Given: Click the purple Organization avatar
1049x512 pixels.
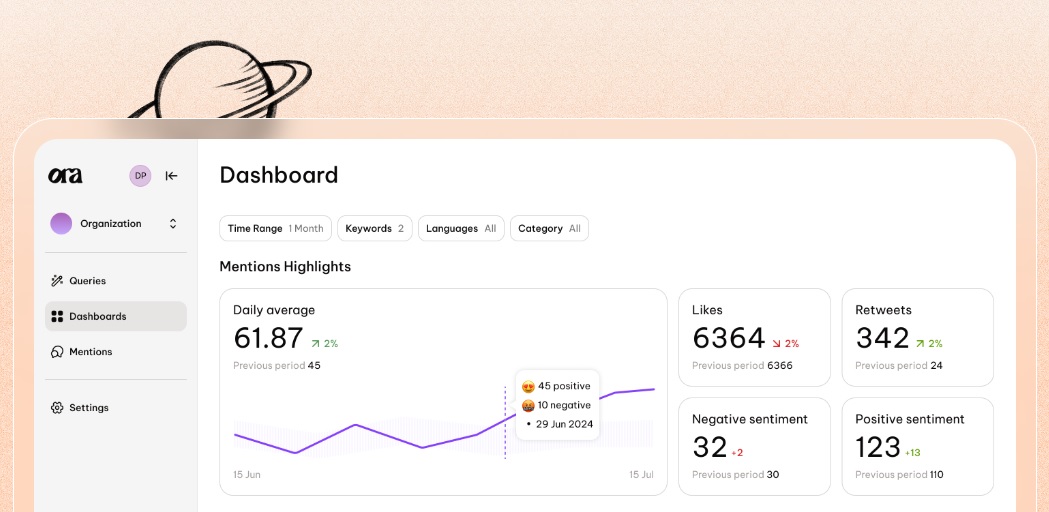Looking at the screenshot, I should pos(61,224).
